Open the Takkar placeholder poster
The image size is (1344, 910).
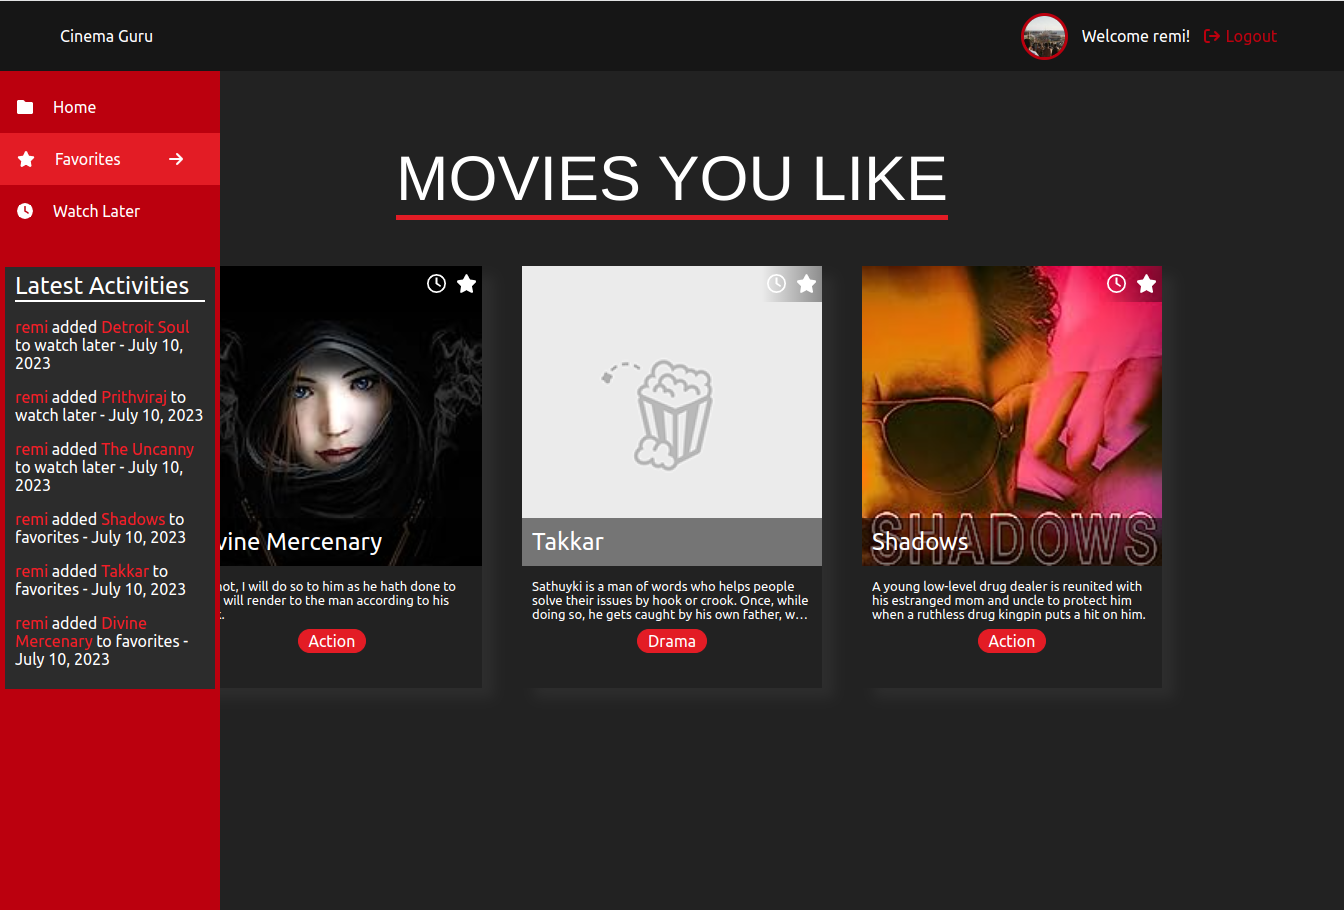coord(671,400)
